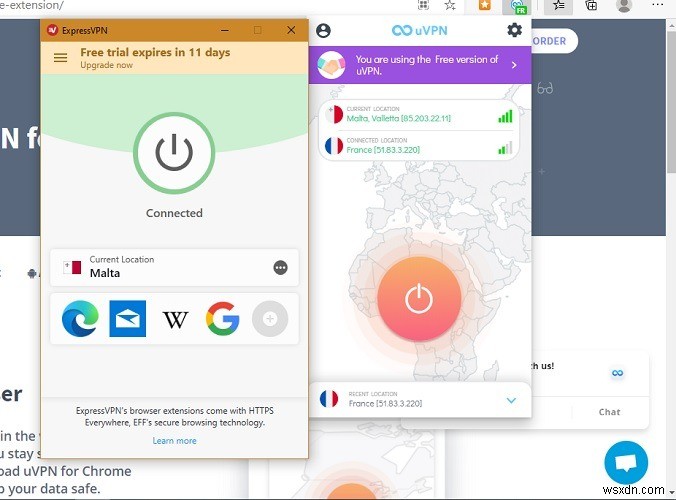Open the Google shortcut in ExpressVPN

[222, 319]
